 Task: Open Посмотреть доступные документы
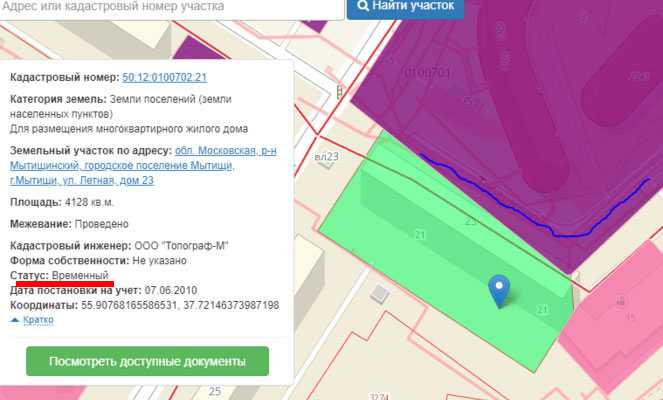point(147,361)
